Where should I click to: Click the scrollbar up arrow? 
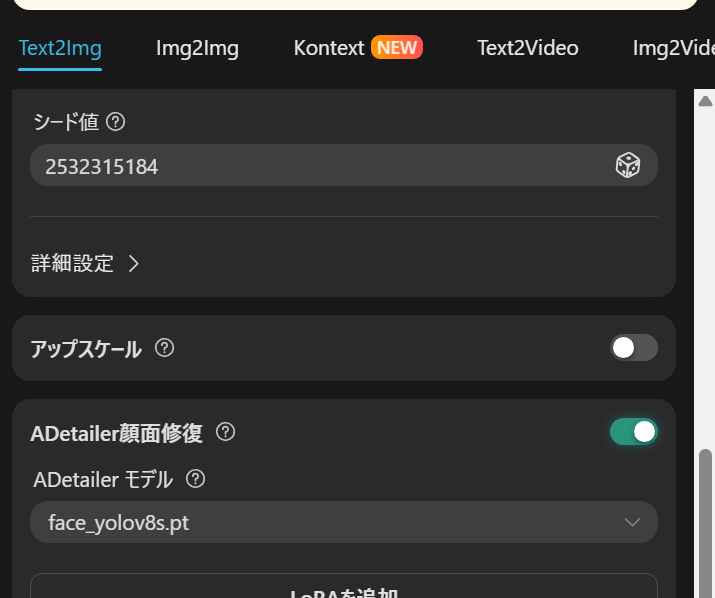[x=705, y=101]
